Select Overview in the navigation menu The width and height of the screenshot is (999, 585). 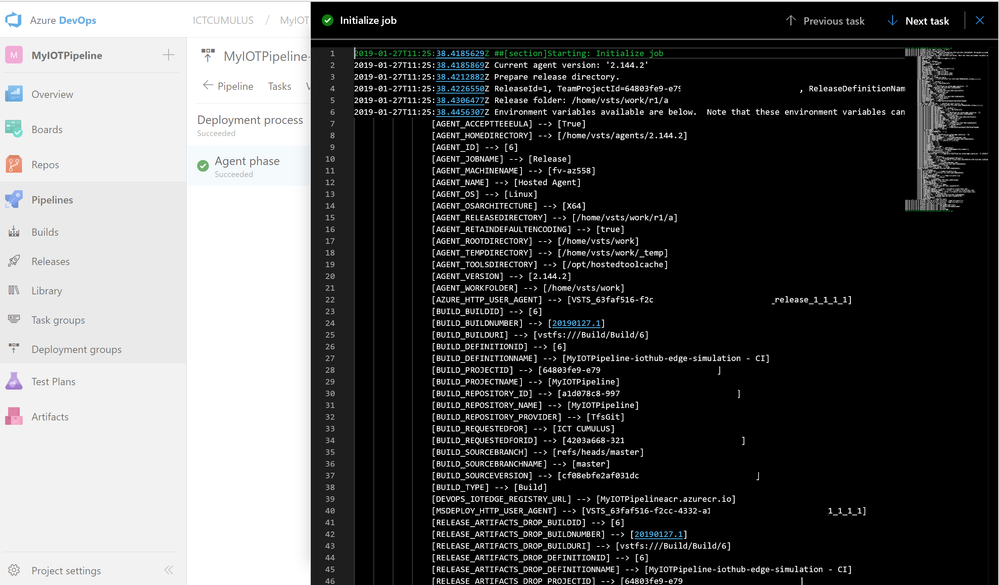click(x=52, y=94)
